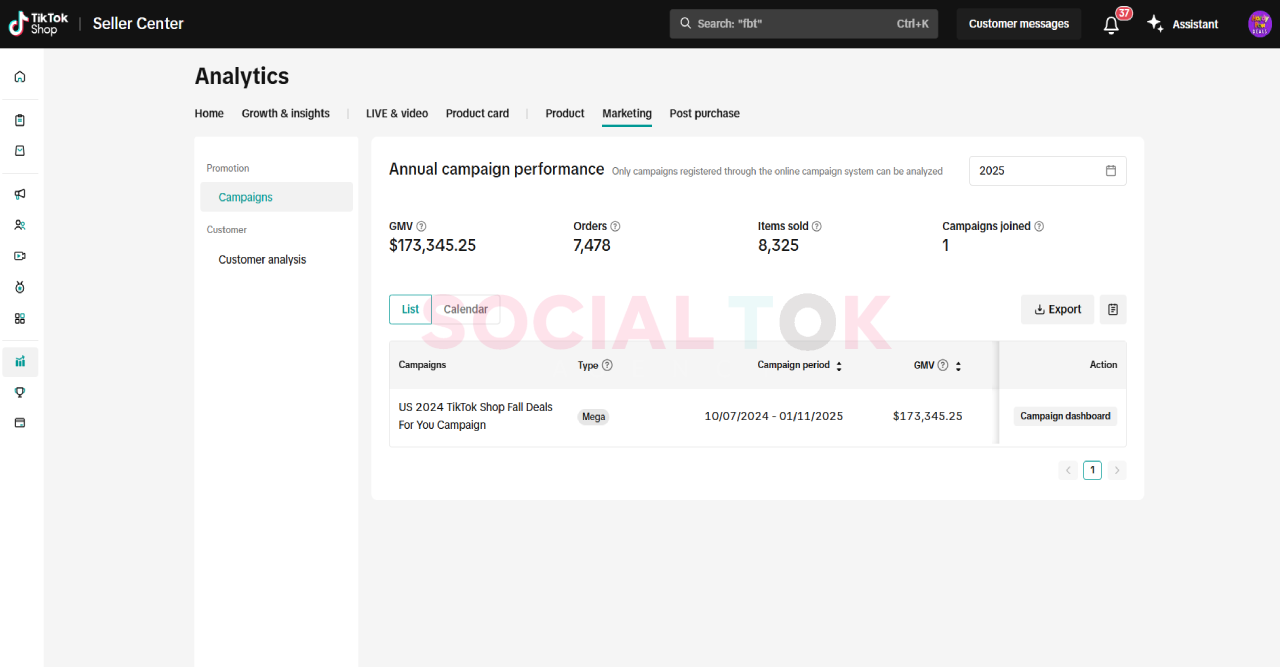The width and height of the screenshot is (1280, 667).
Task: Export the campaign data
Action: [1057, 310]
